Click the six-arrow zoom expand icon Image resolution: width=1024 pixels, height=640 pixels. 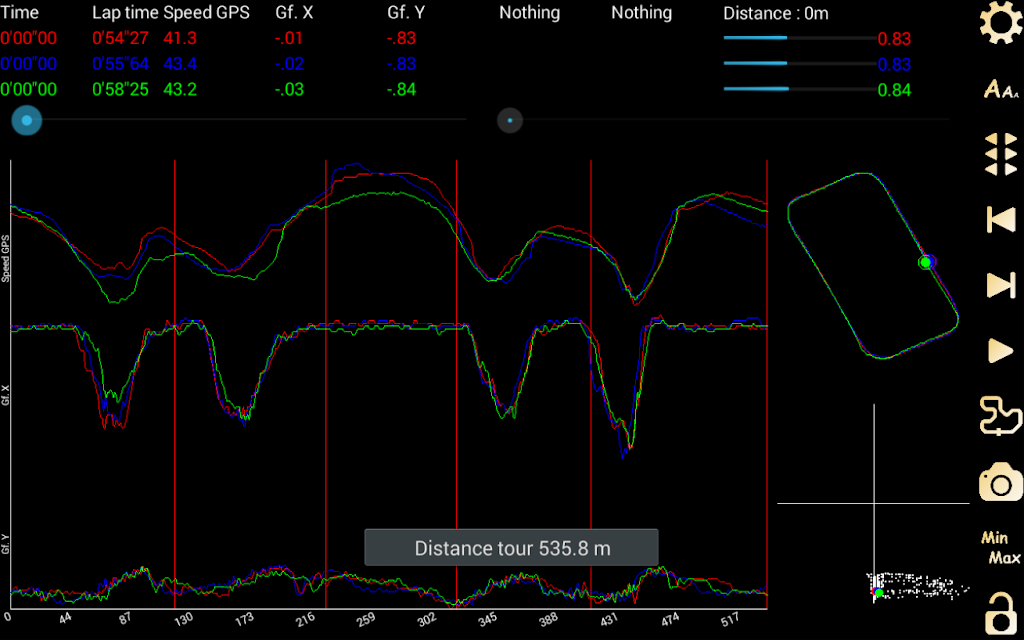1000,154
